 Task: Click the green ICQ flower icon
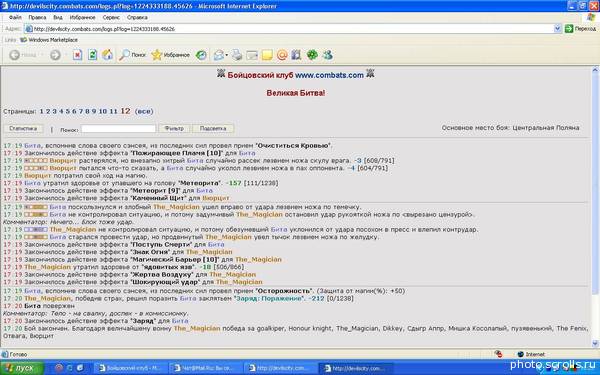(312, 55)
